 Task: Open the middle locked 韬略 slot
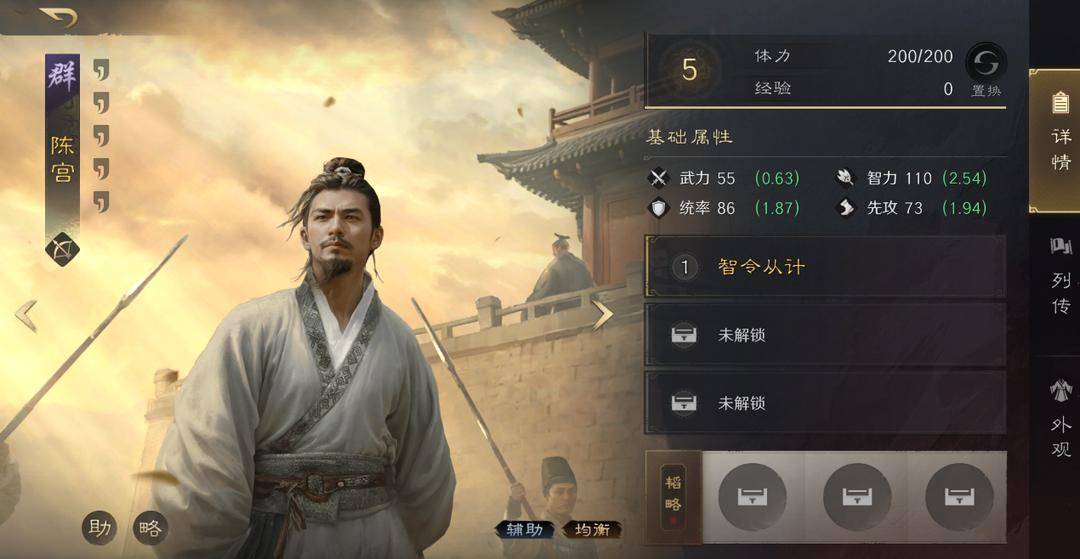point(856,496)
